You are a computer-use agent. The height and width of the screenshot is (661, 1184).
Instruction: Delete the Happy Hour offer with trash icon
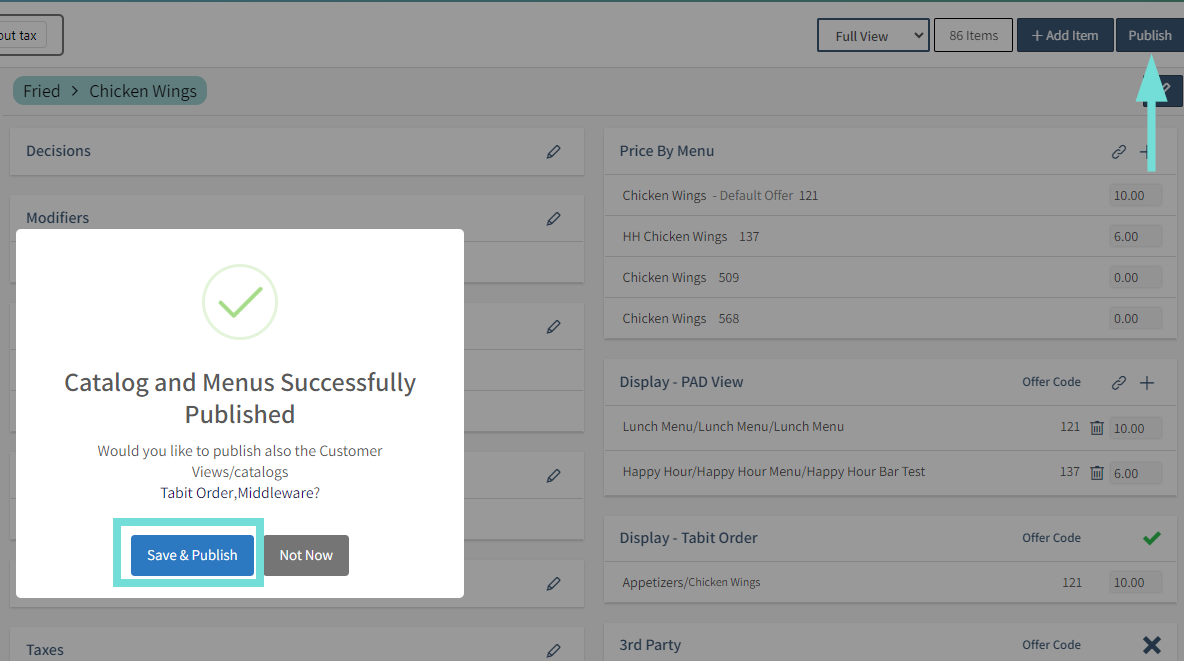coord(1097,473)
